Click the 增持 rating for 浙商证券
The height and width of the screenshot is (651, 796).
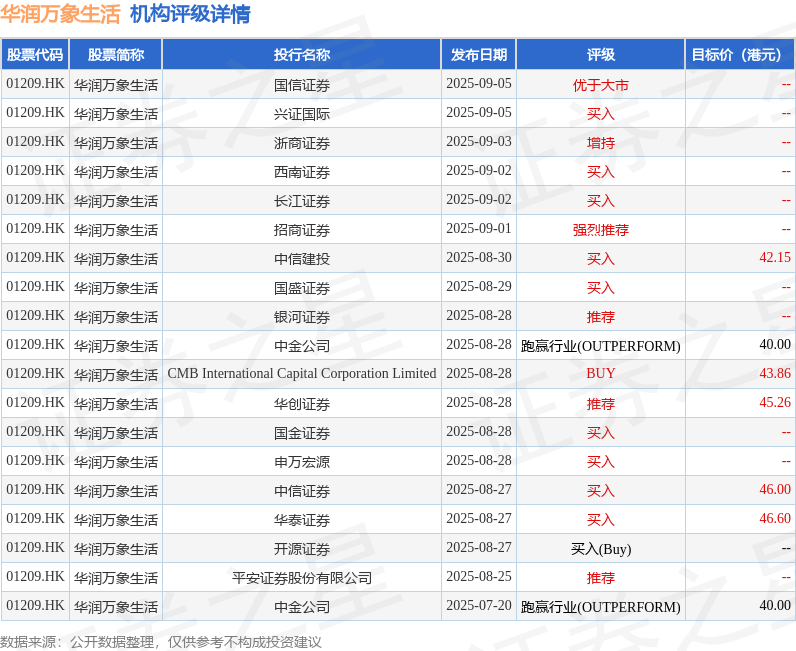(x=601, y=142)
